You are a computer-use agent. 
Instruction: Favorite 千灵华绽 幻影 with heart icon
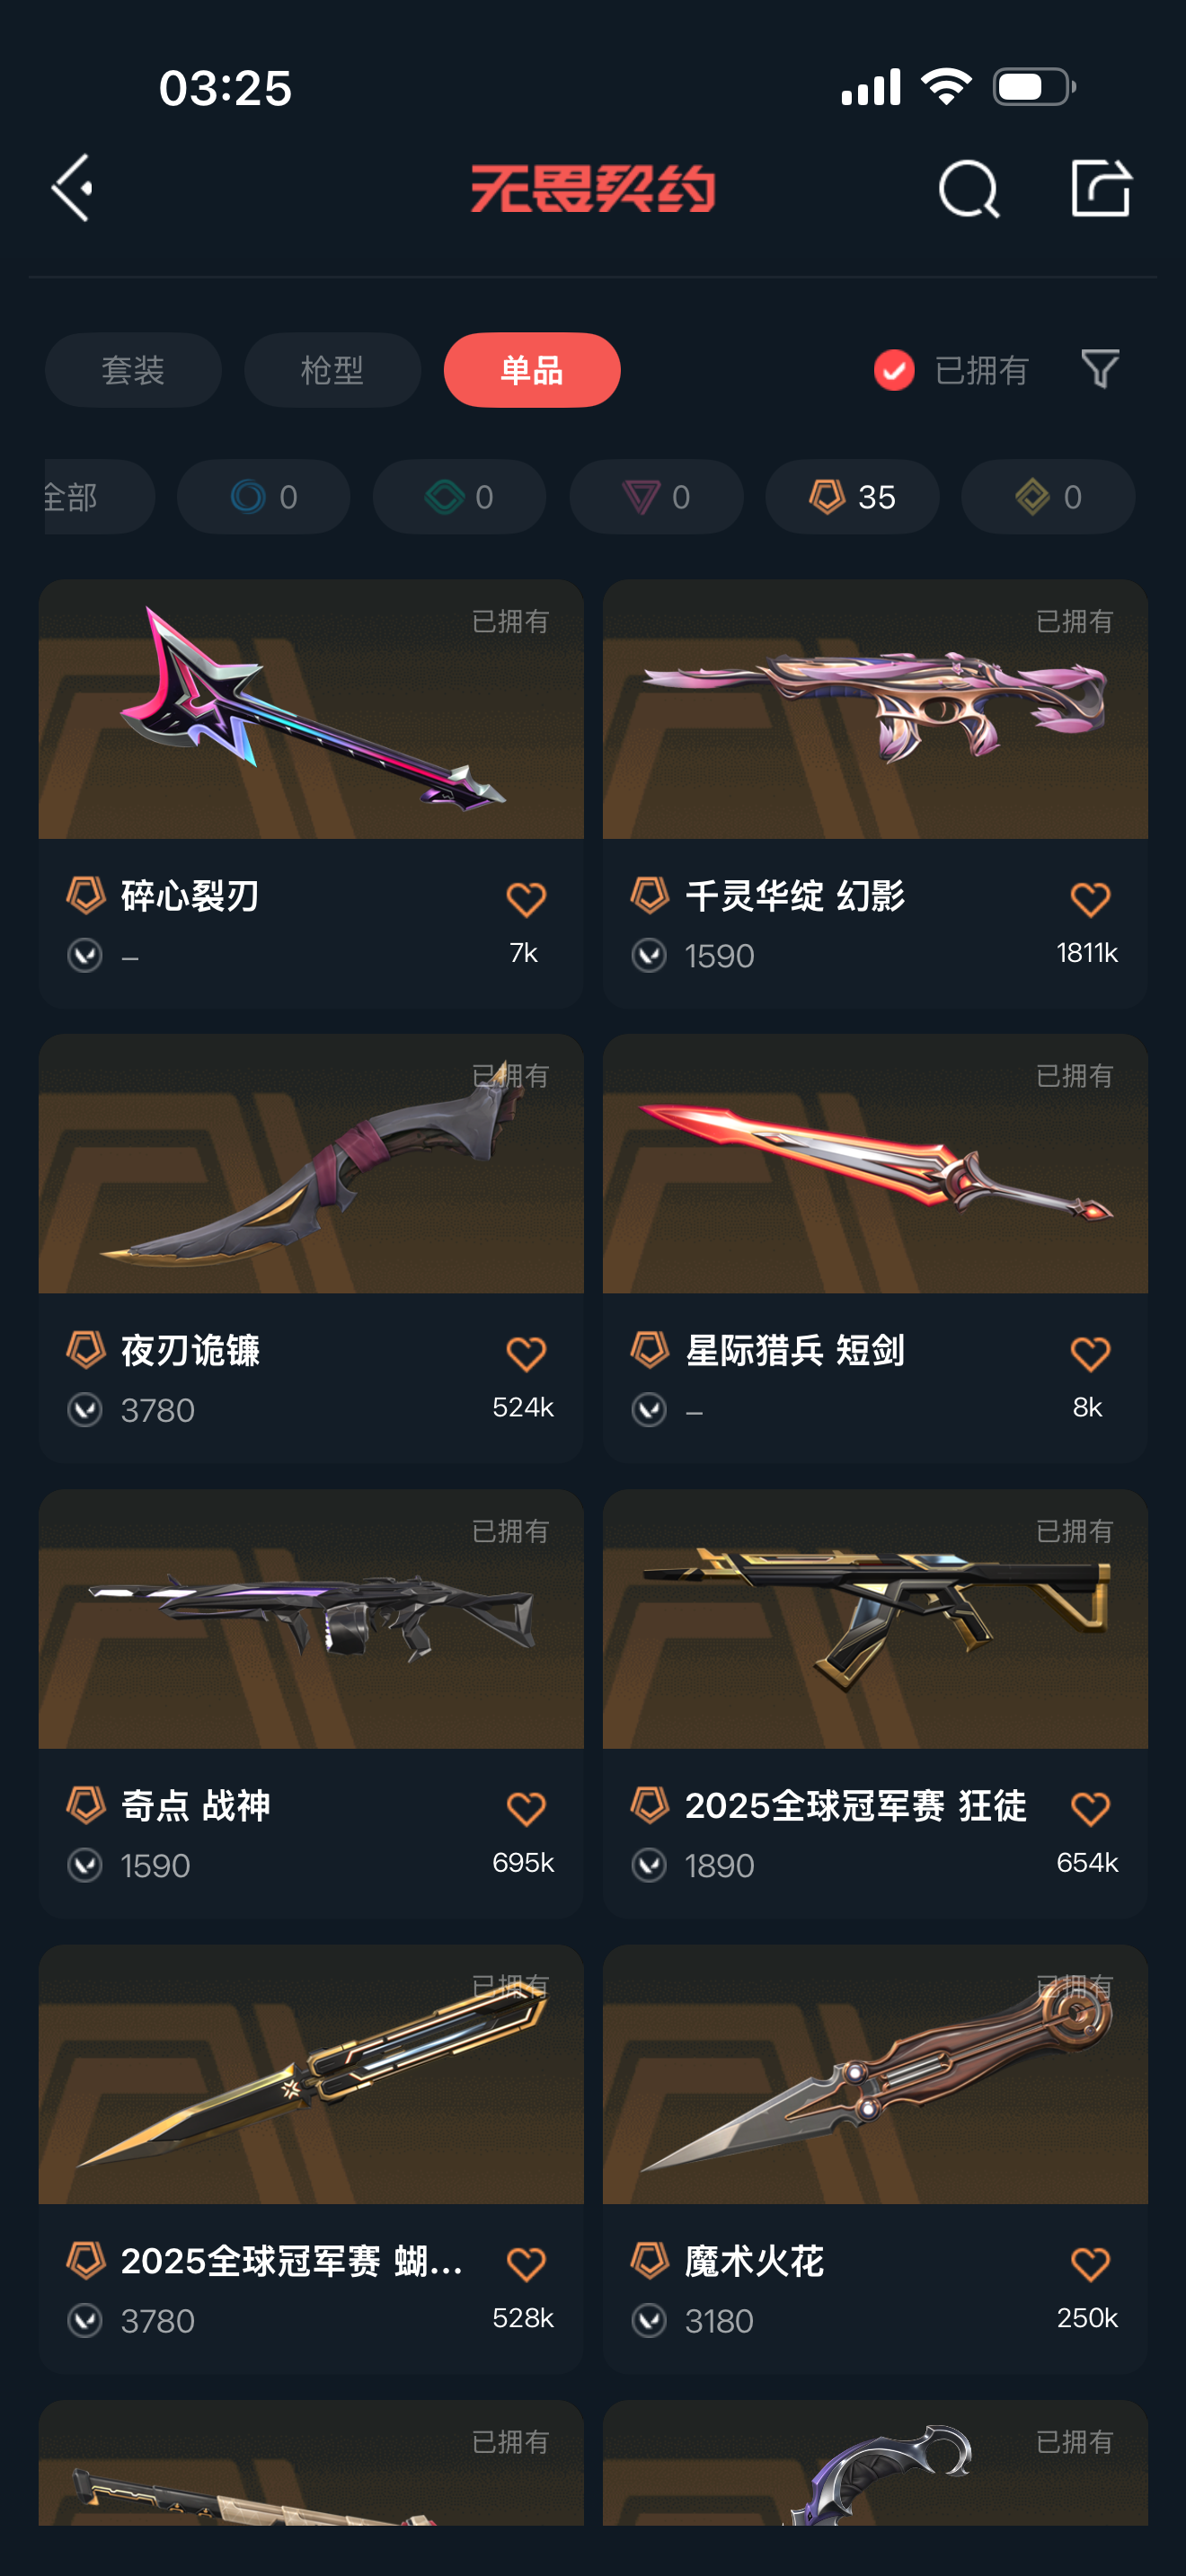pyautogui.click(x=1090, y=899)
